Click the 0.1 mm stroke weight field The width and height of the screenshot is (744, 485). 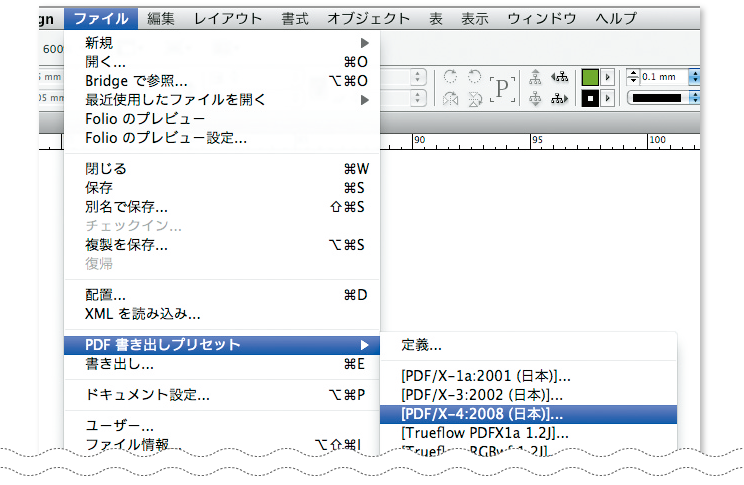pos(664,77)
